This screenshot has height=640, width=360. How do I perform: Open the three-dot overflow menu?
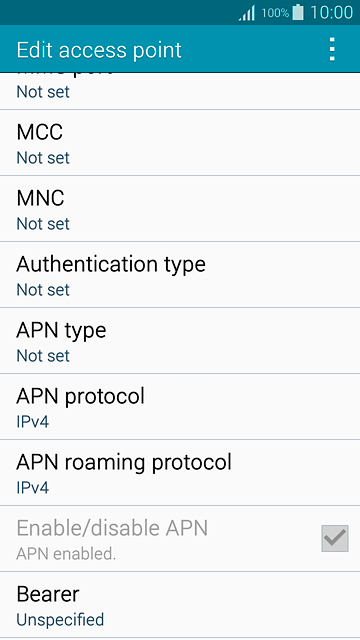(332, 49)
